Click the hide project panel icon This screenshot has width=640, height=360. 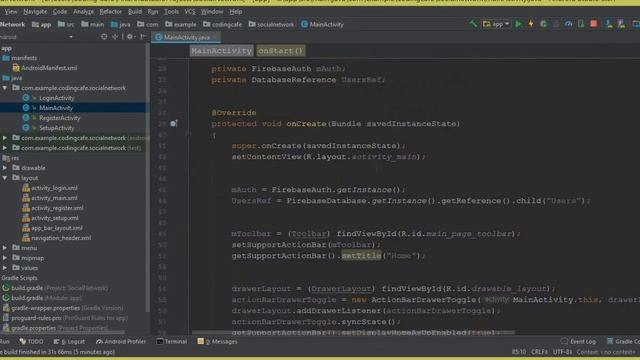(x=143, y=37)
